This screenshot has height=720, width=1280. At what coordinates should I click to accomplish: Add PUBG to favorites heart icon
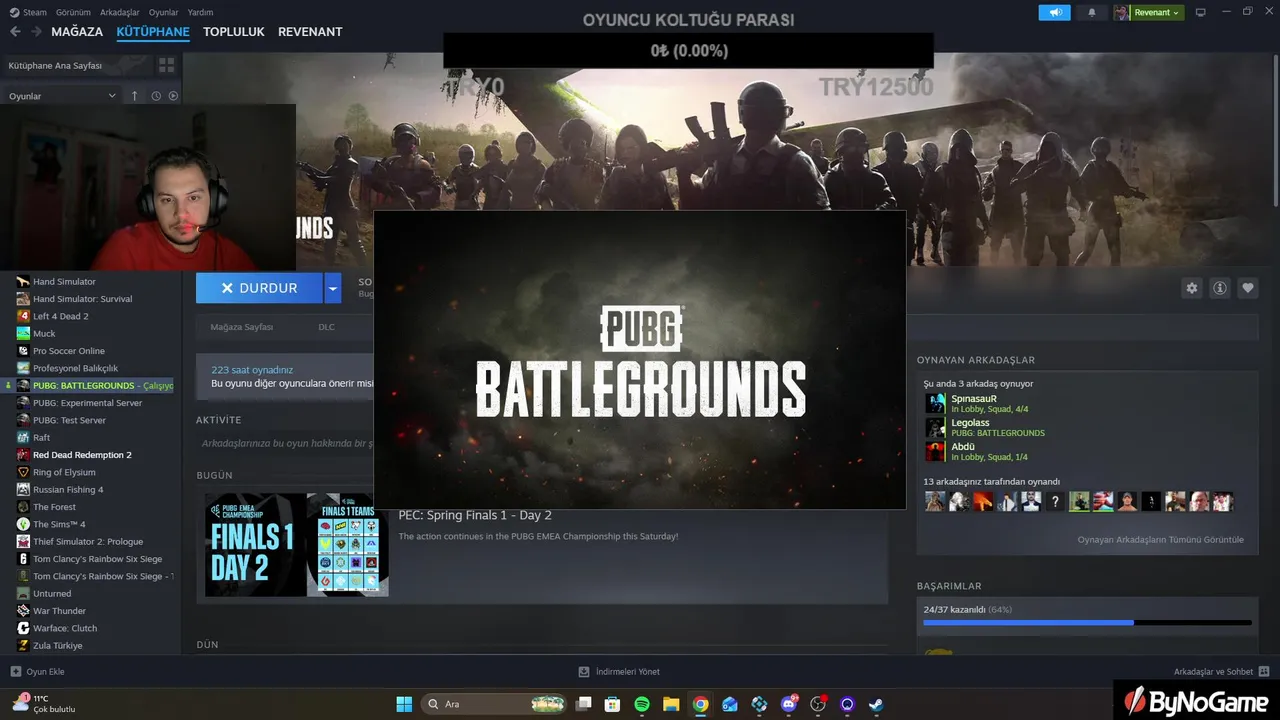click(1248, 288)
